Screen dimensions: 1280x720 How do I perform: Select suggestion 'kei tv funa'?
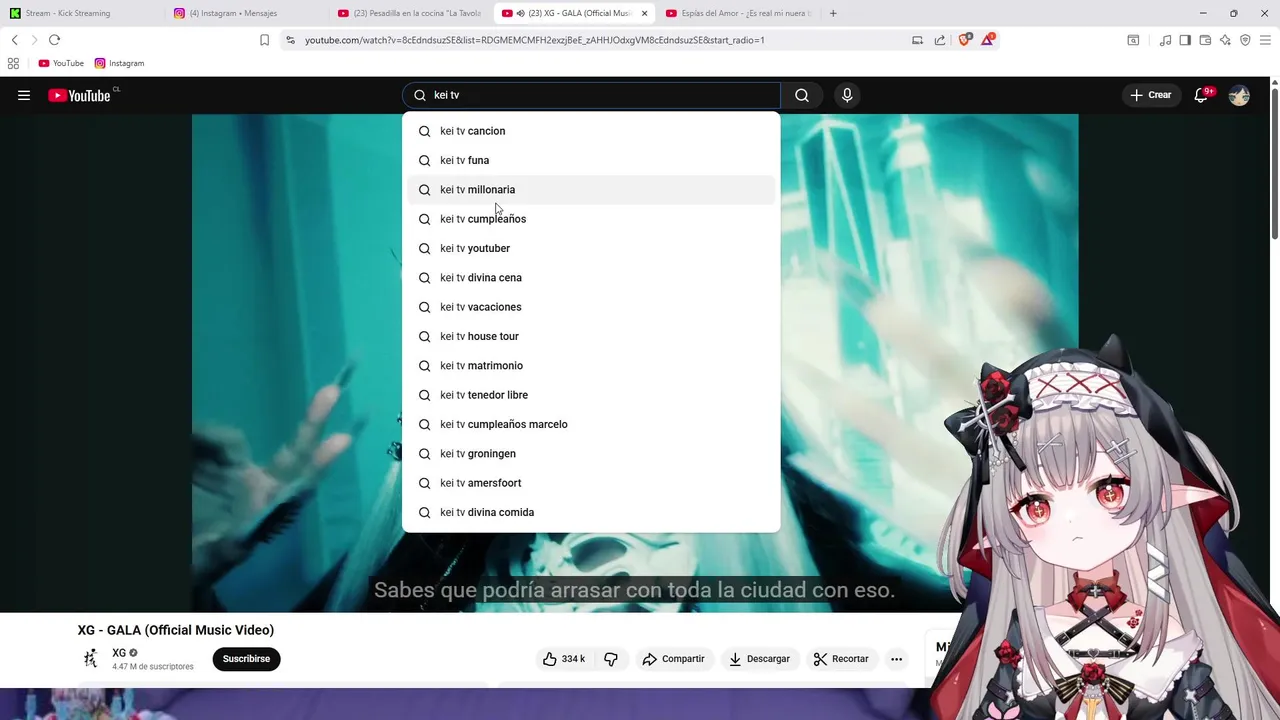coord(591,160)
